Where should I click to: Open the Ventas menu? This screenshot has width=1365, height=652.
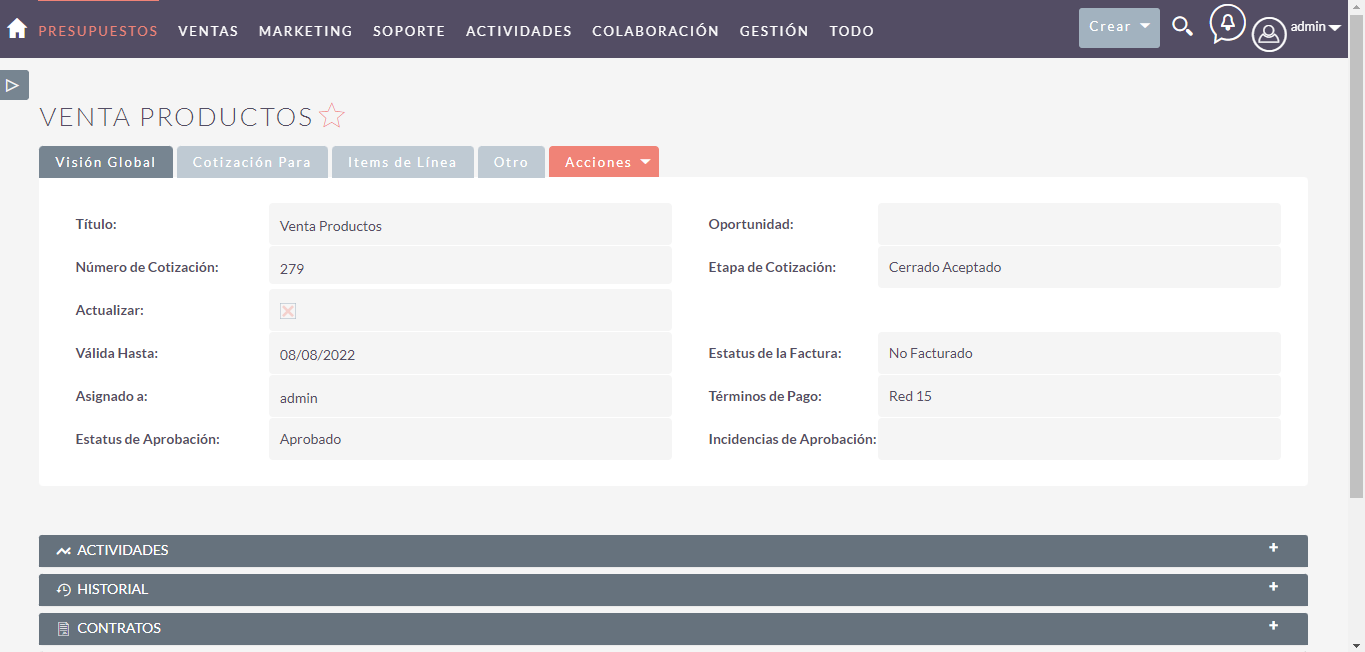[208, 31]
